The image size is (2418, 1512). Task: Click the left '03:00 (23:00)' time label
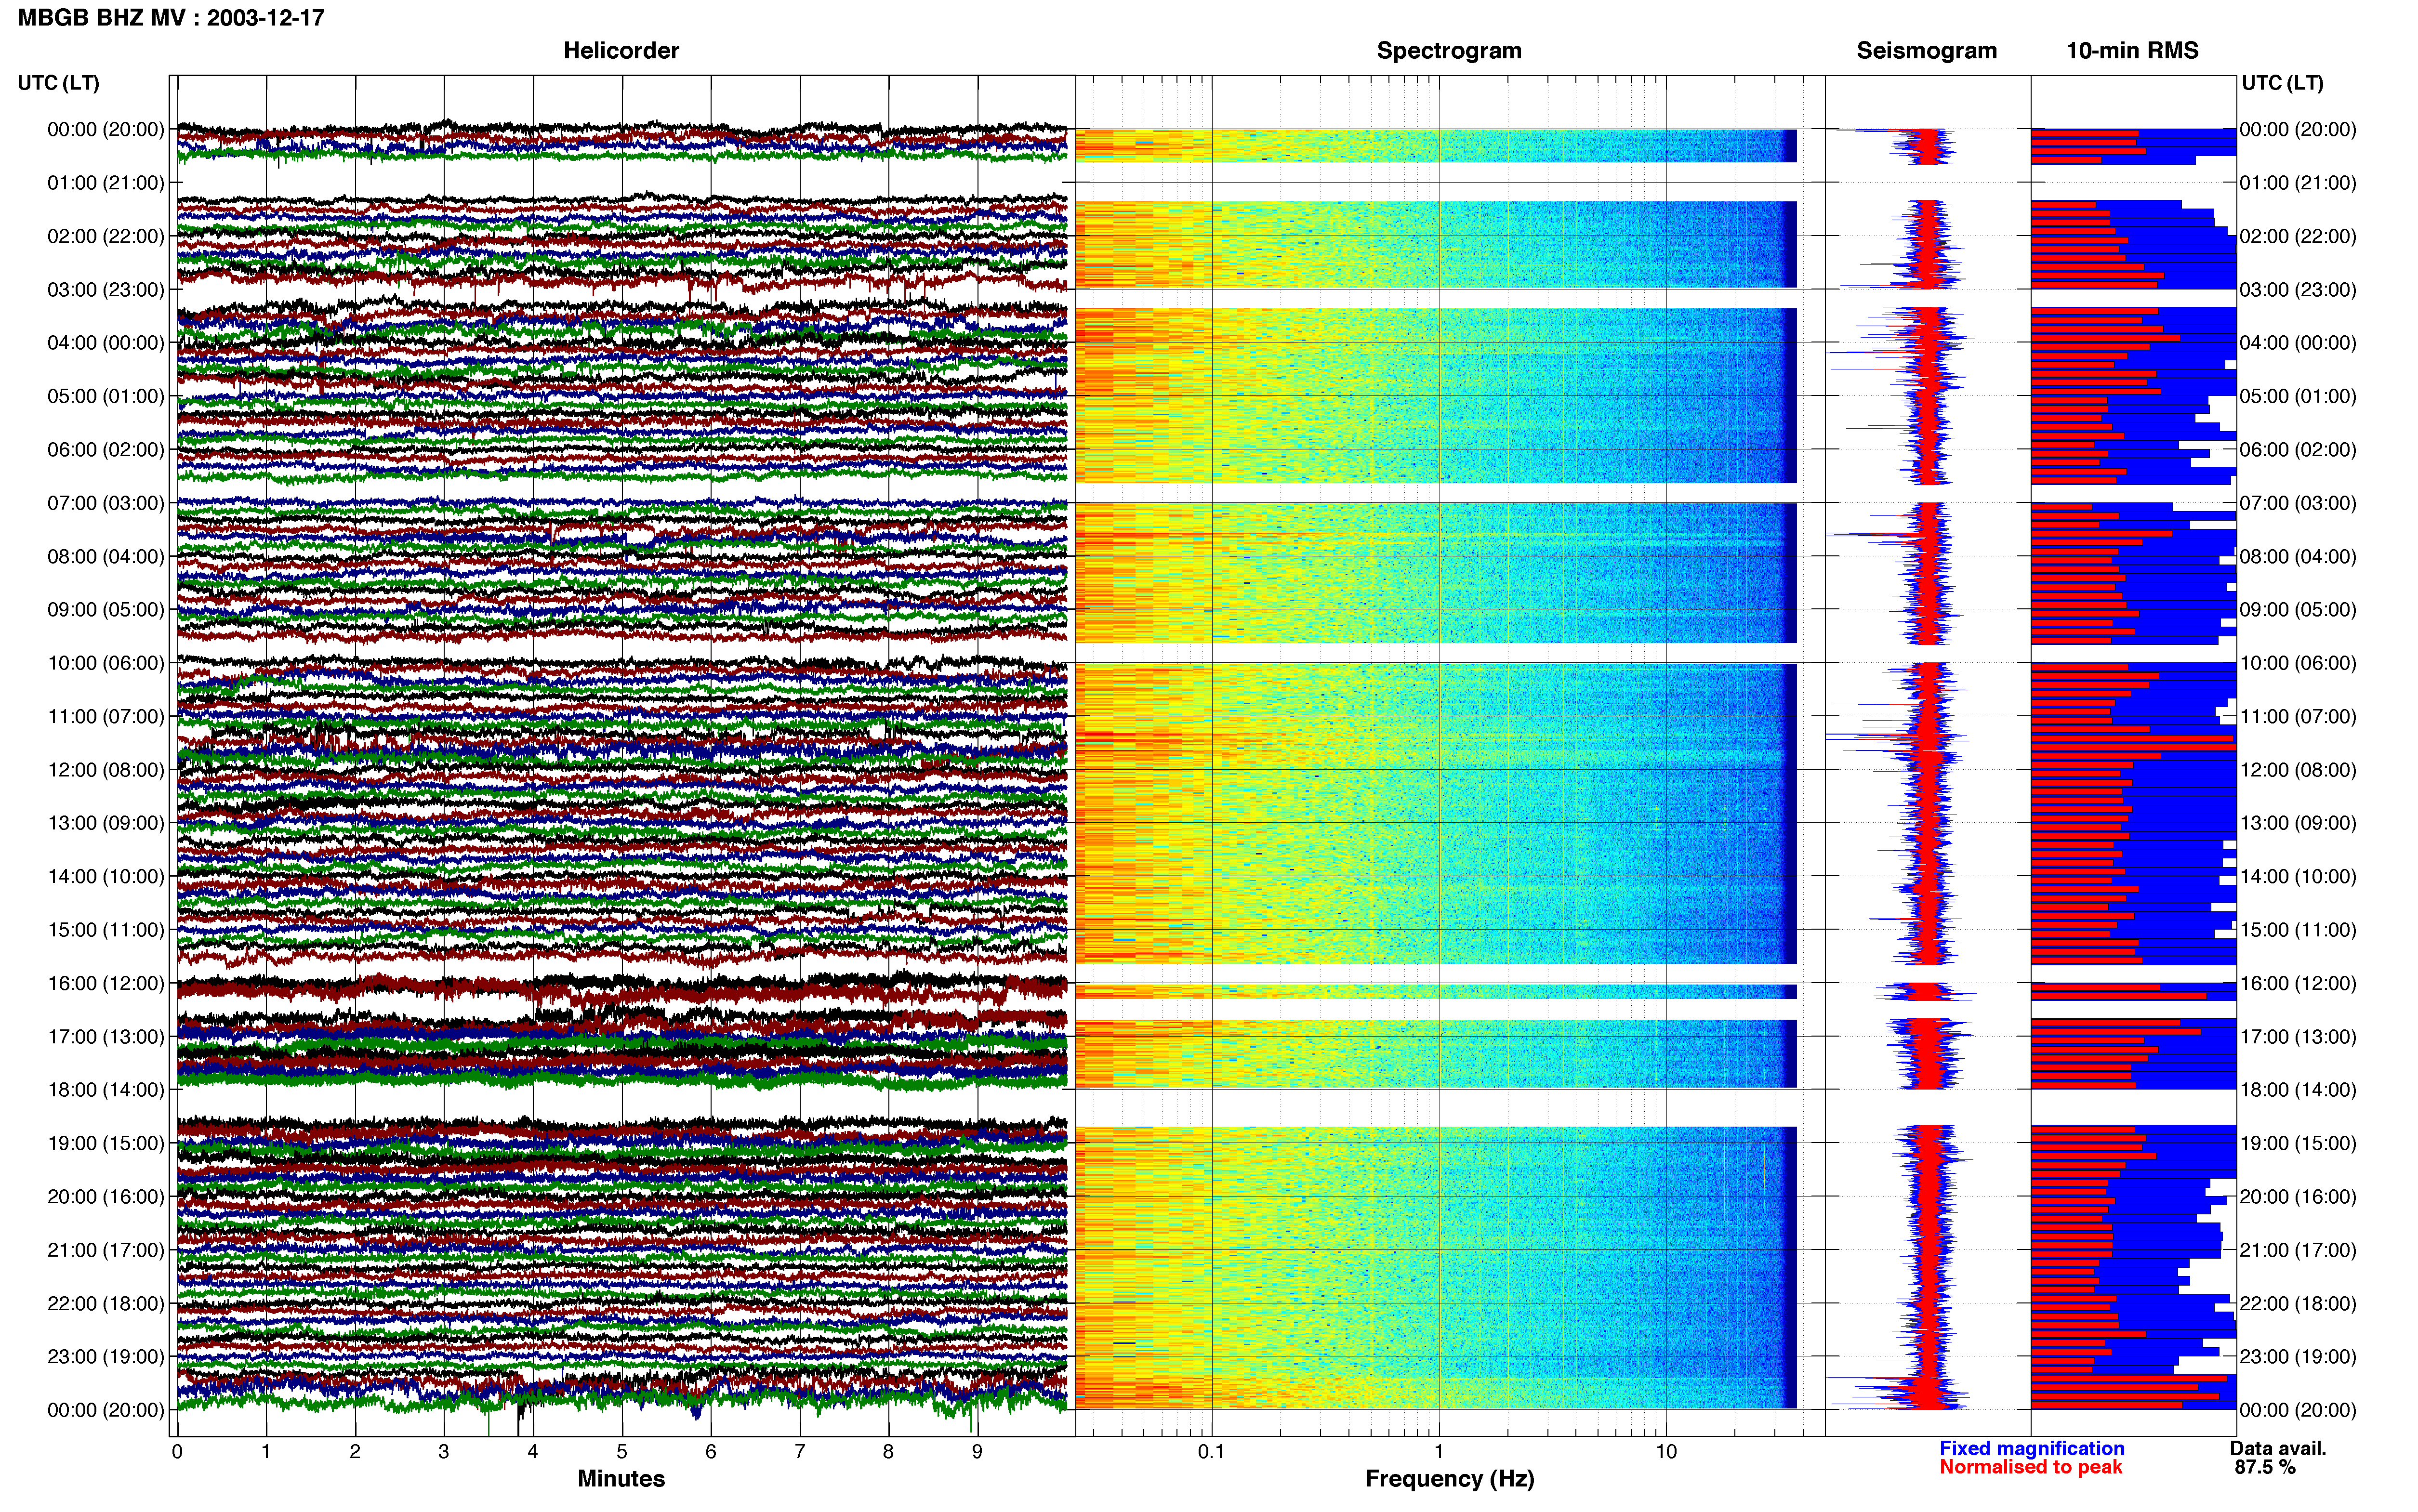(105, 290)
